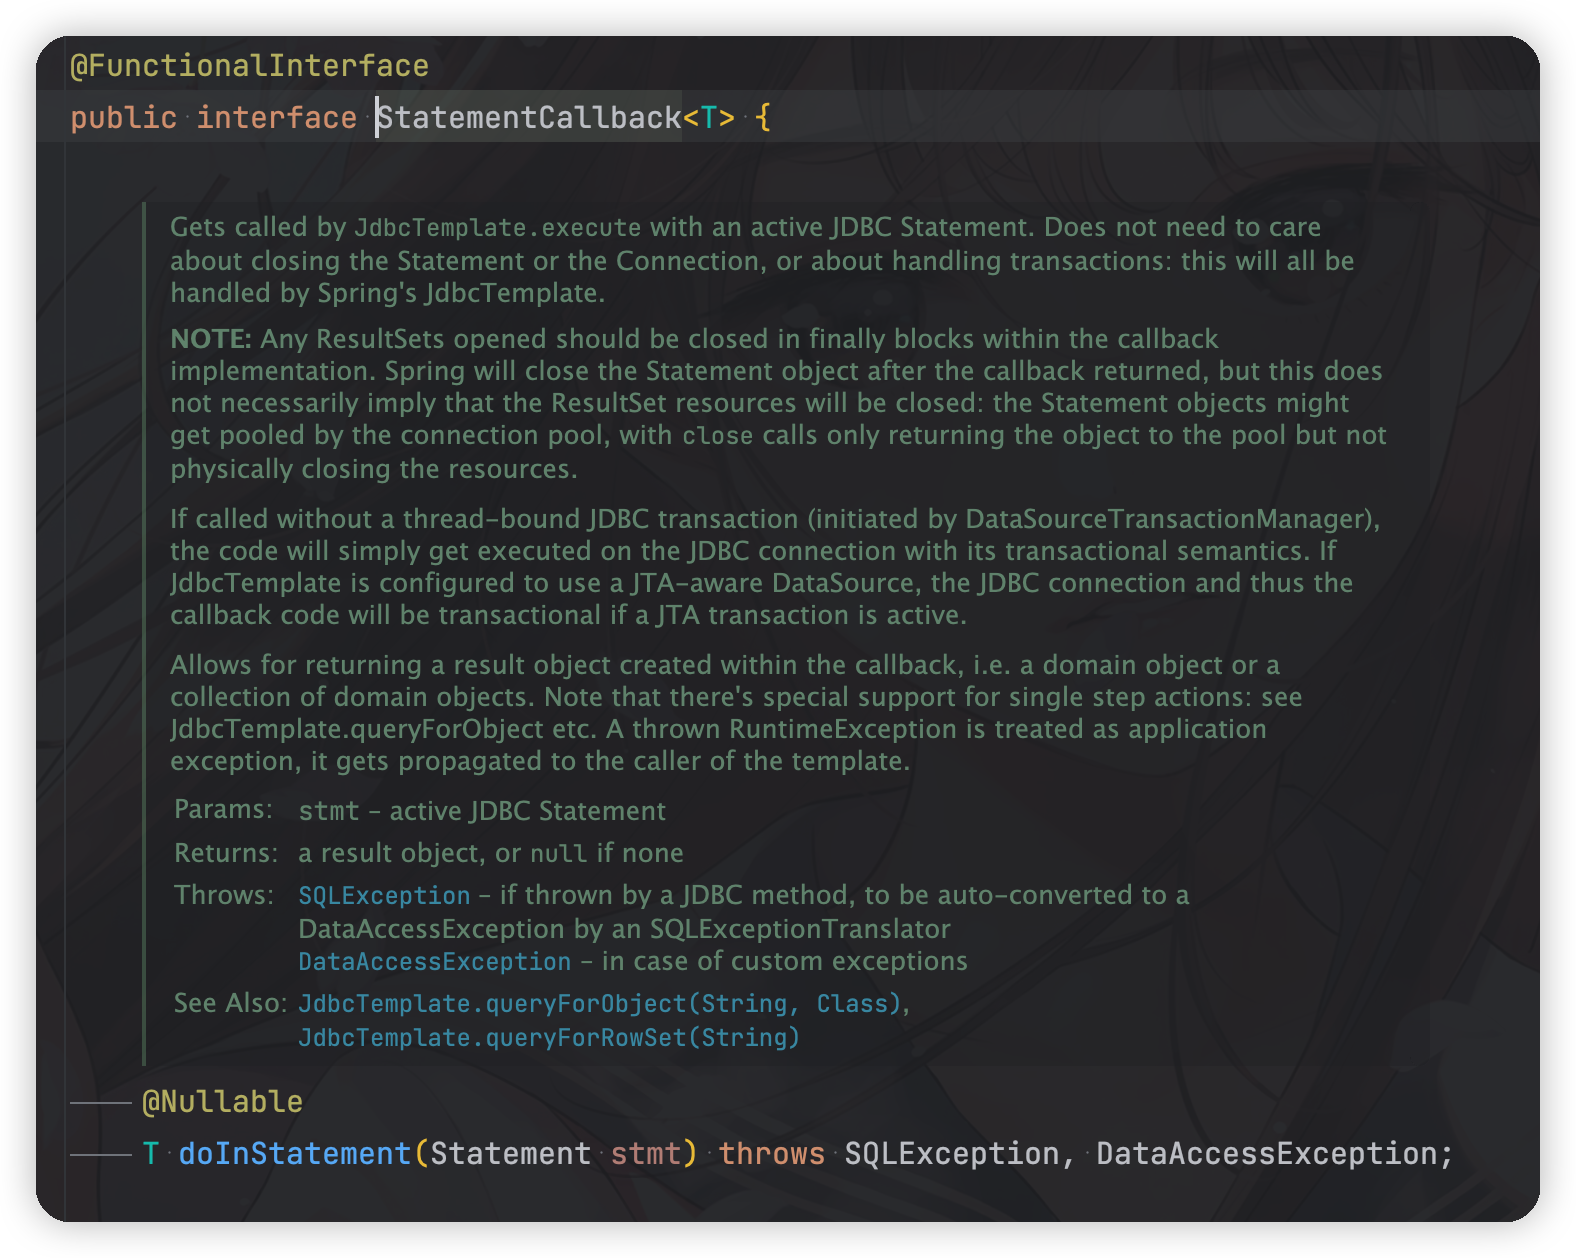
Task: Click the @FunctionalInterface annotation
Action: (249, 66)
